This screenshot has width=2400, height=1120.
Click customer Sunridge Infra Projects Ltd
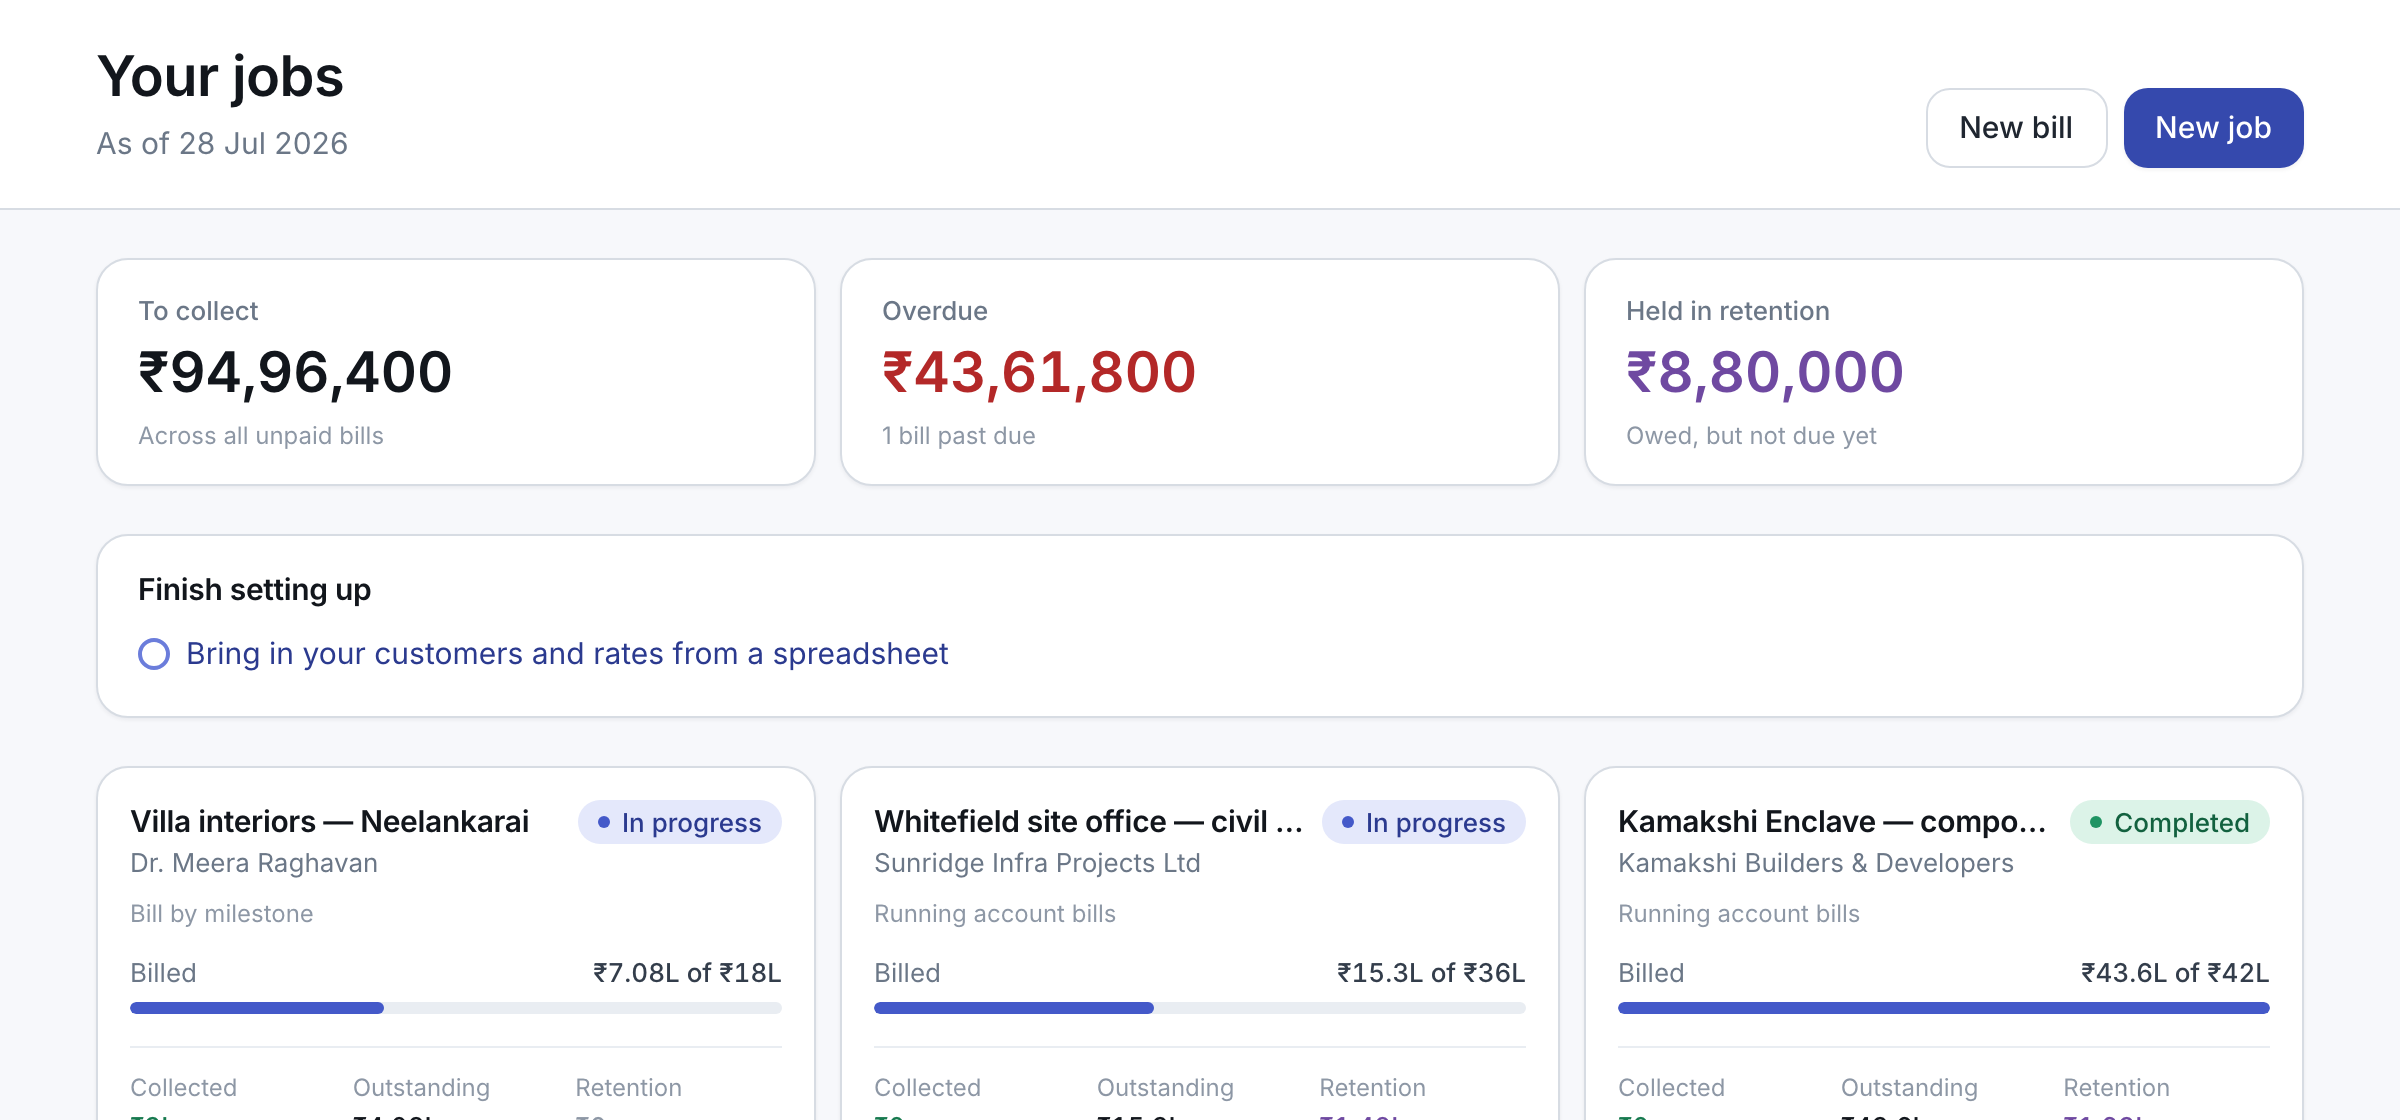[1037, 863]
